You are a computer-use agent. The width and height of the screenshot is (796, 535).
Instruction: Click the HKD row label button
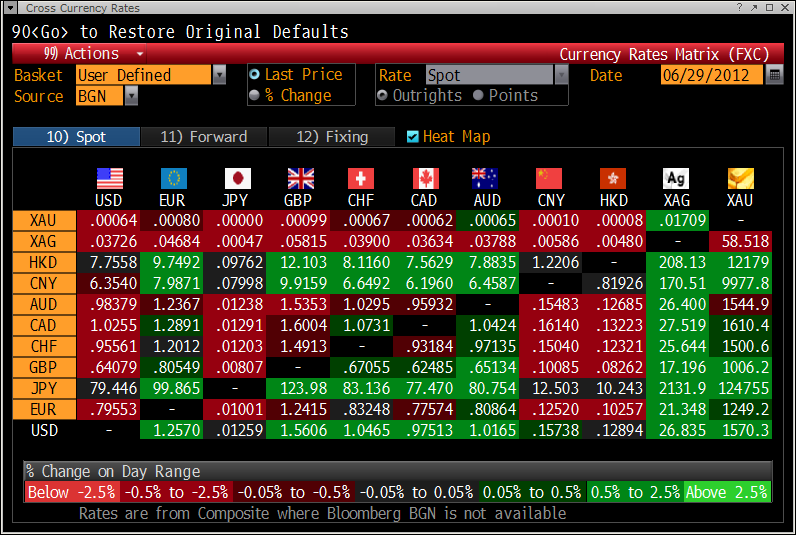point(43,261)
